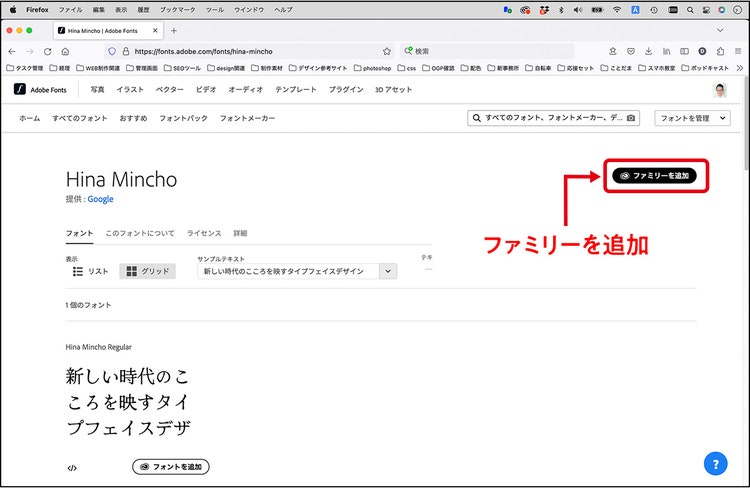Open the Firefox downloads arrow icon
Viewport: 750px width, 488px height.
click(649, 51)
